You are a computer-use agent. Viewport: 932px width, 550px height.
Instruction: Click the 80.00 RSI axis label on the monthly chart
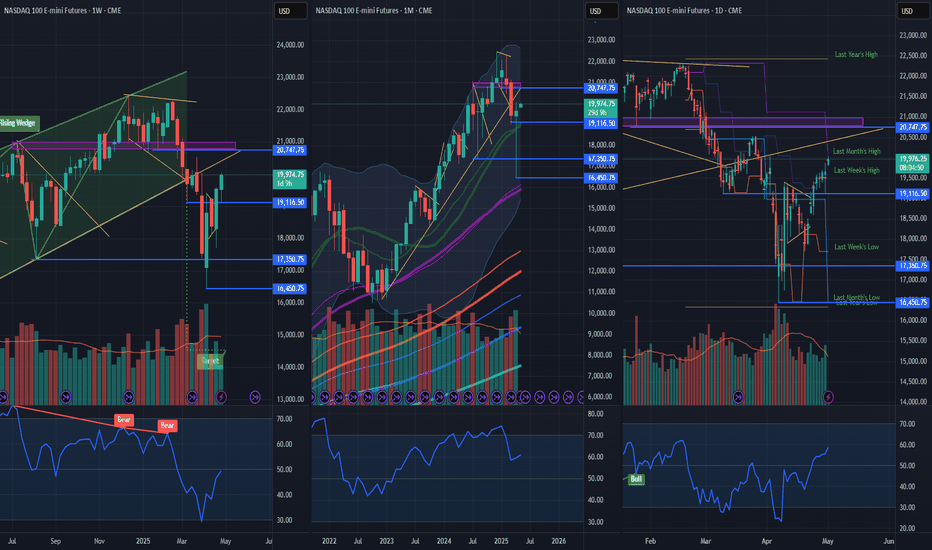(595, 413)
